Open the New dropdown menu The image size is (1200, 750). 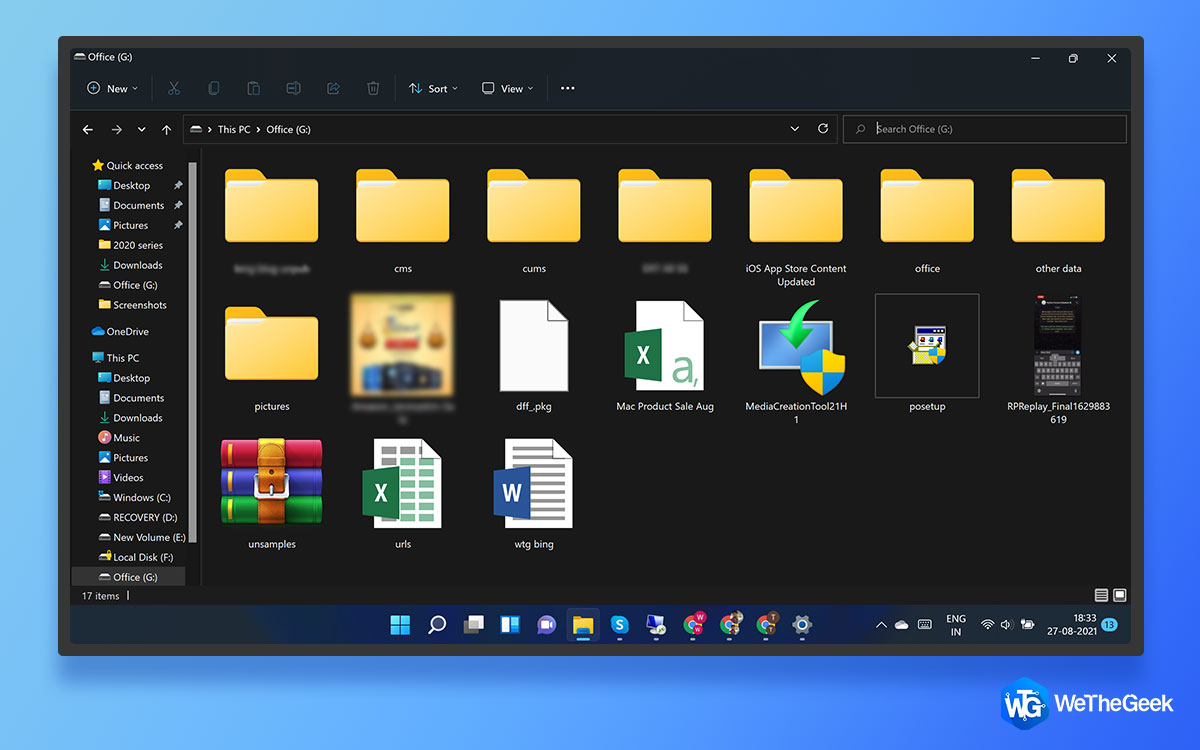pos(112,88)
